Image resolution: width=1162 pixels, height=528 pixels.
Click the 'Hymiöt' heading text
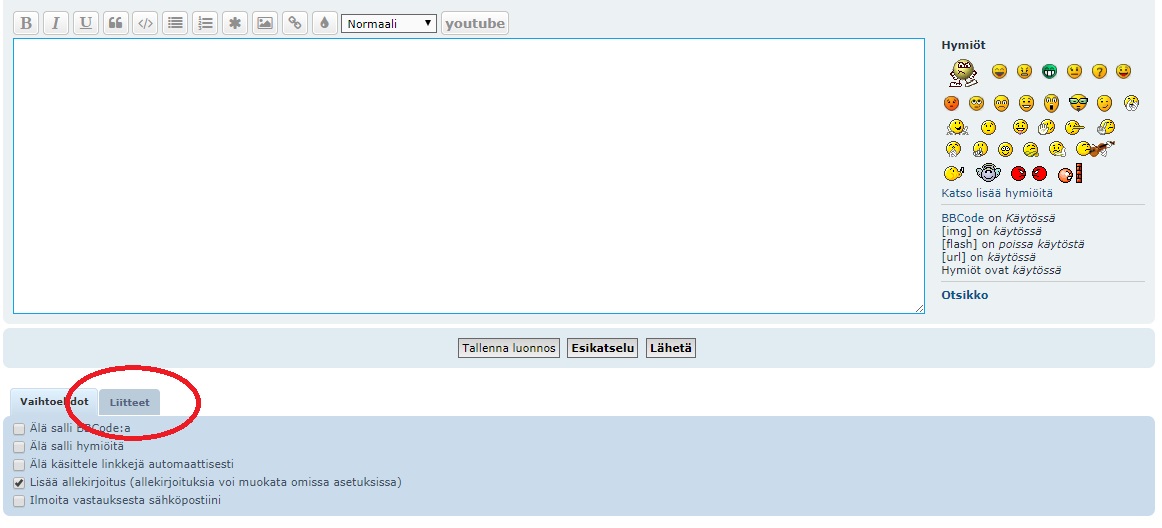(963, 45)
